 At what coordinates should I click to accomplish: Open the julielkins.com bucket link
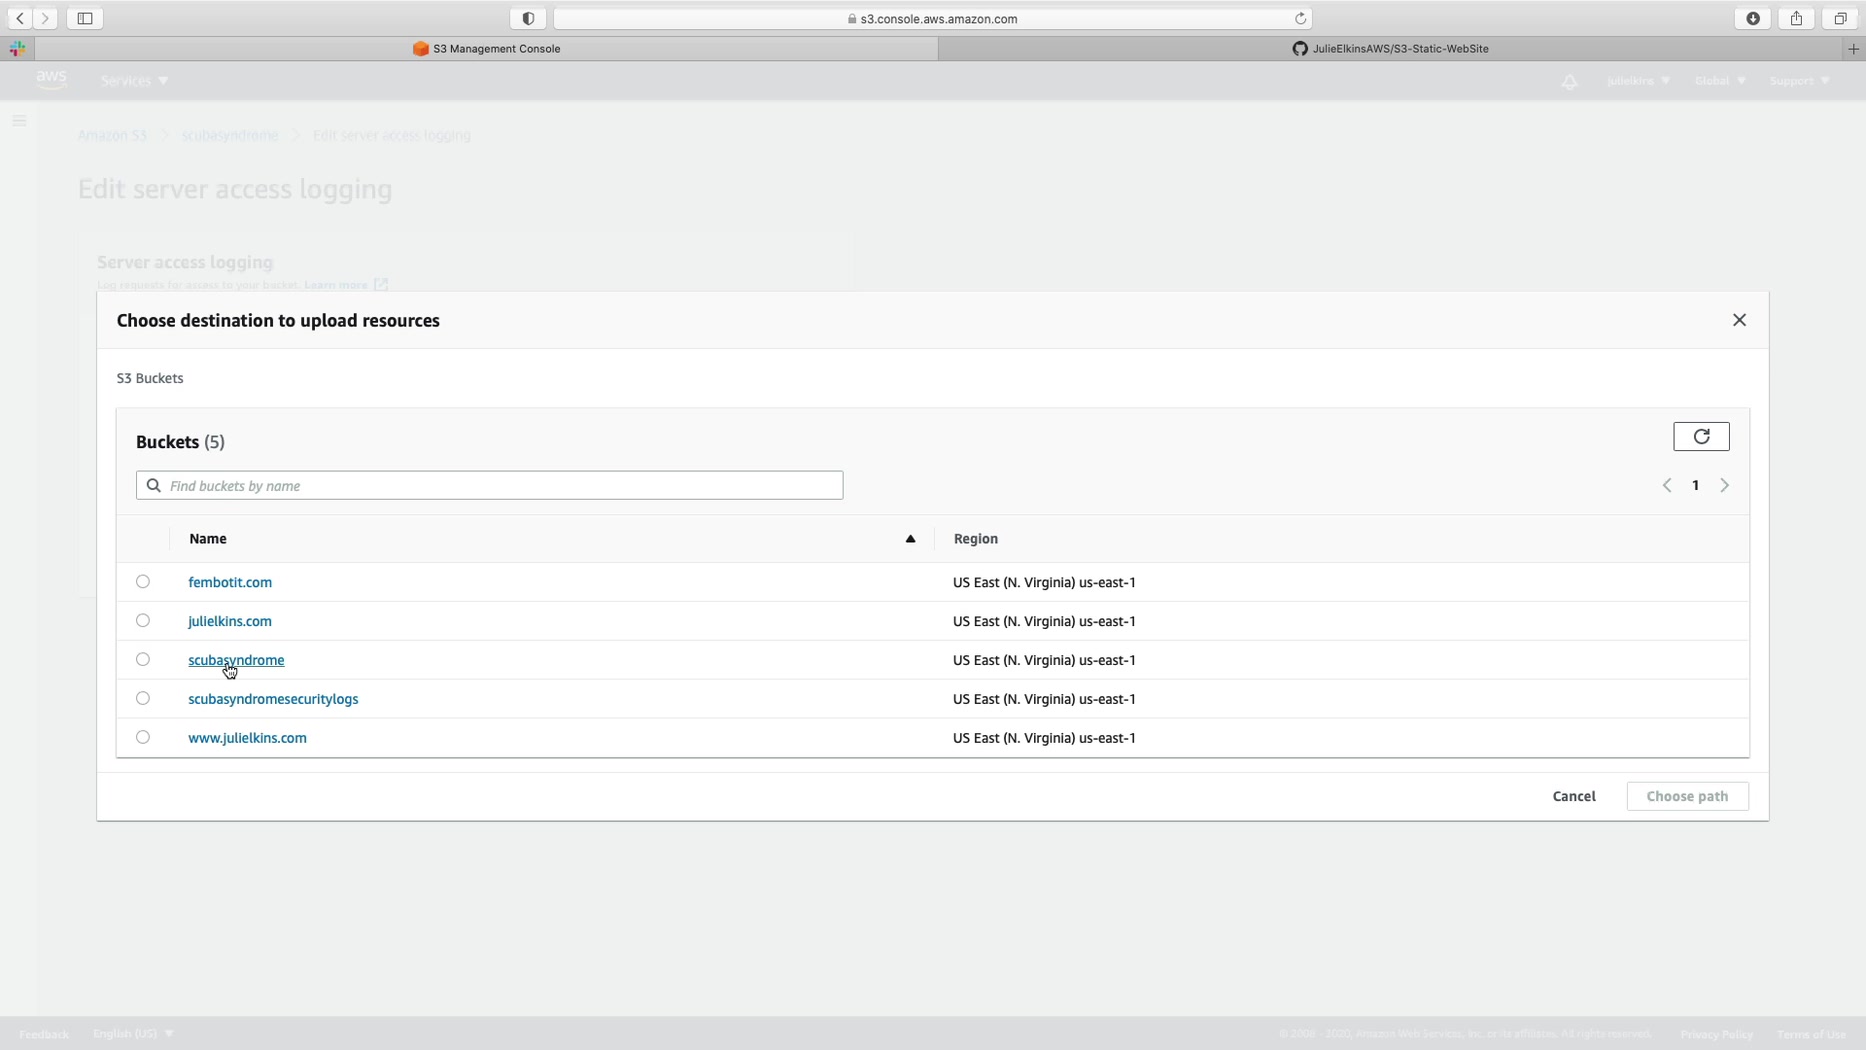pyautogui.click(x=230, y=621)
